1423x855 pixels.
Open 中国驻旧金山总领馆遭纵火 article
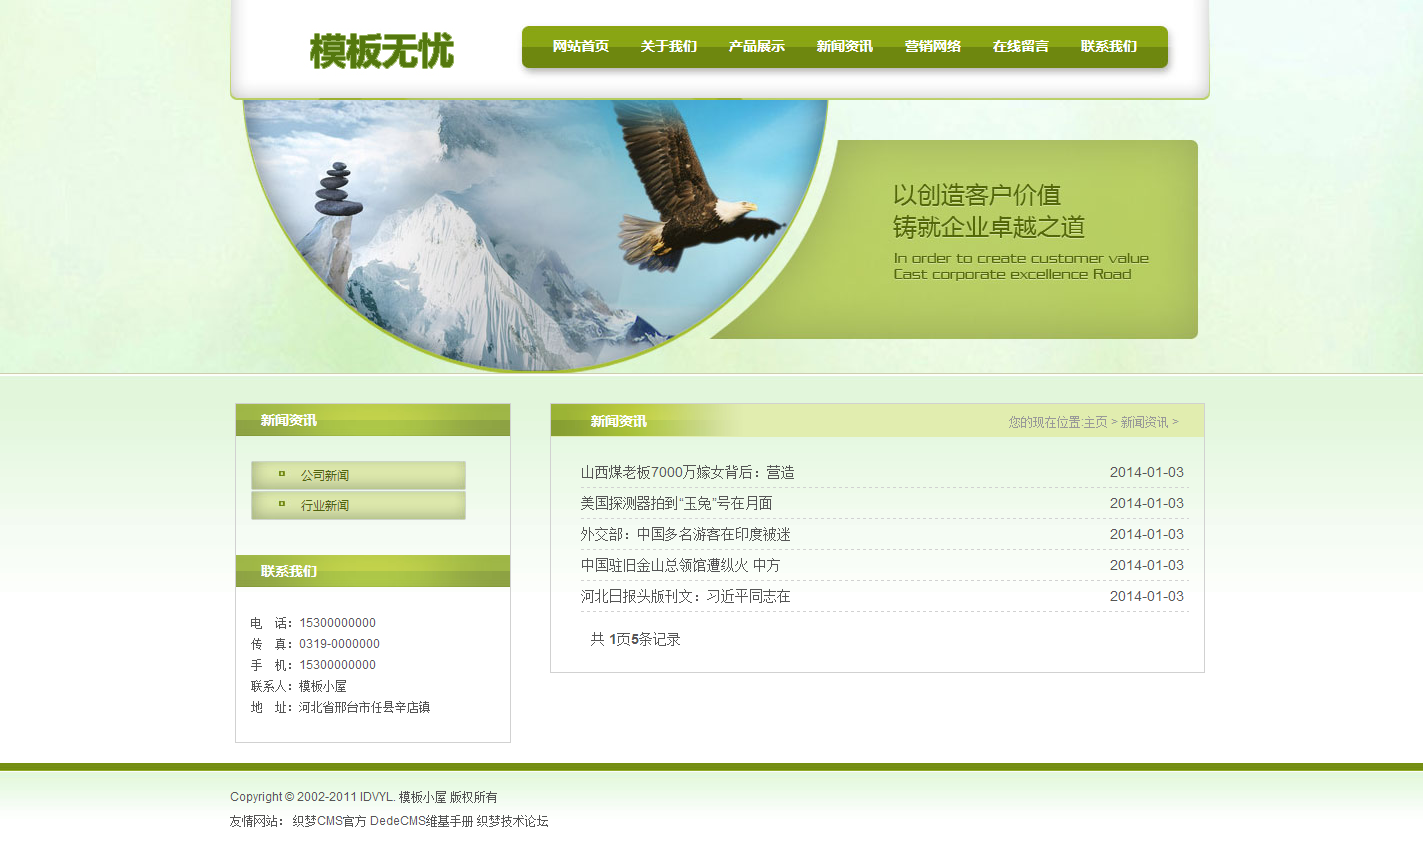coord(680,566)
